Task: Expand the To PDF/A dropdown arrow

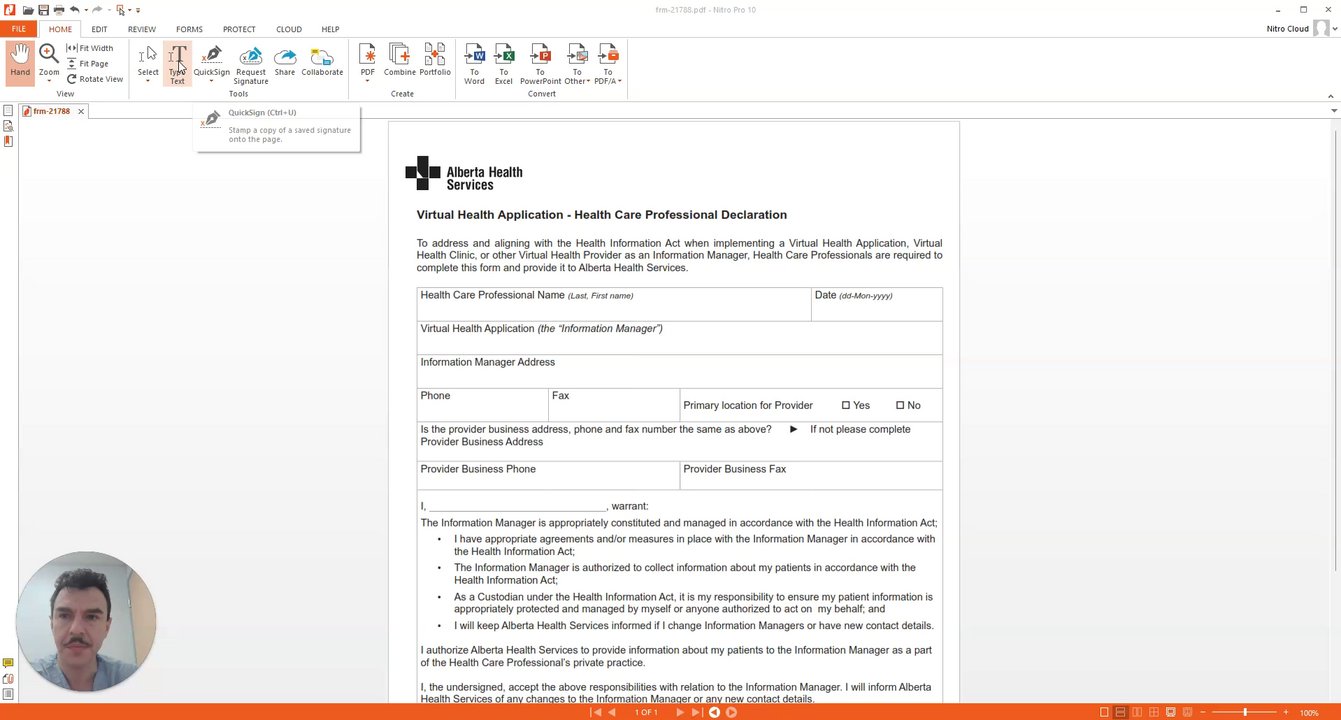Action: (620, 81)
